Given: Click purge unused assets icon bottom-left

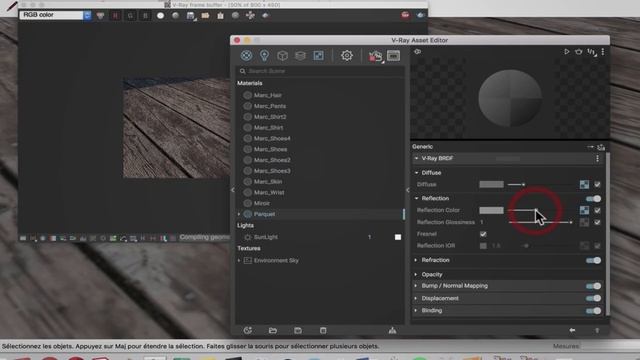Looking at the screenshot, I should [x=248, y=331].
